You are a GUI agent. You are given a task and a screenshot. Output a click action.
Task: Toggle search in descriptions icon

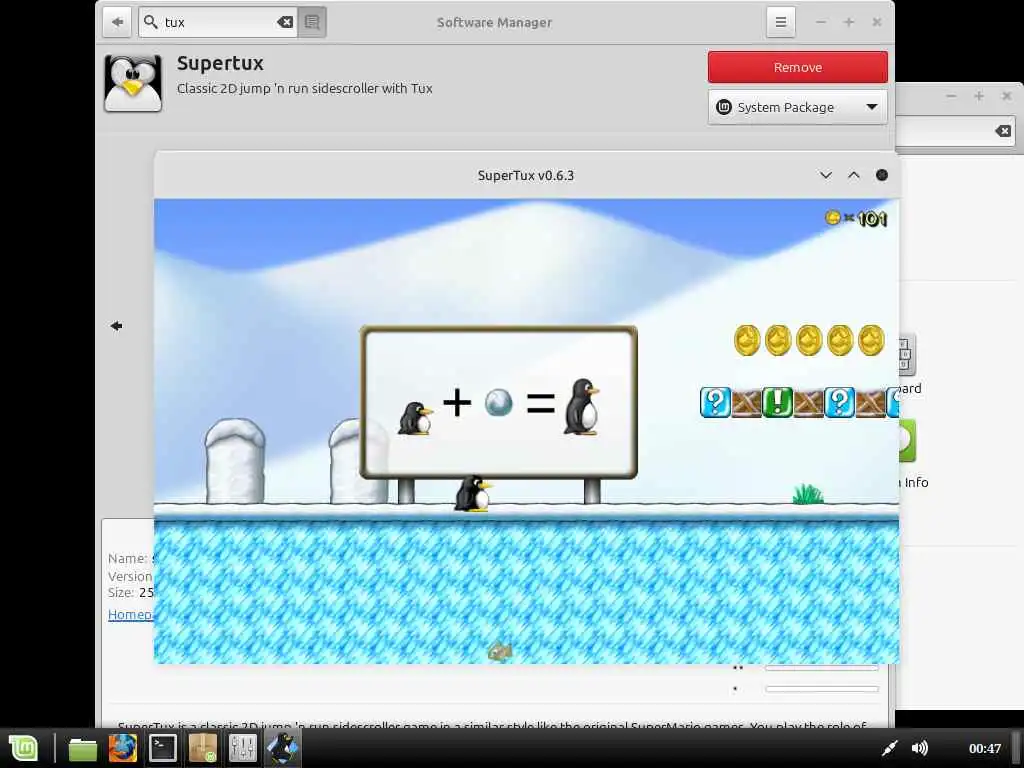(x=312, y=22)
